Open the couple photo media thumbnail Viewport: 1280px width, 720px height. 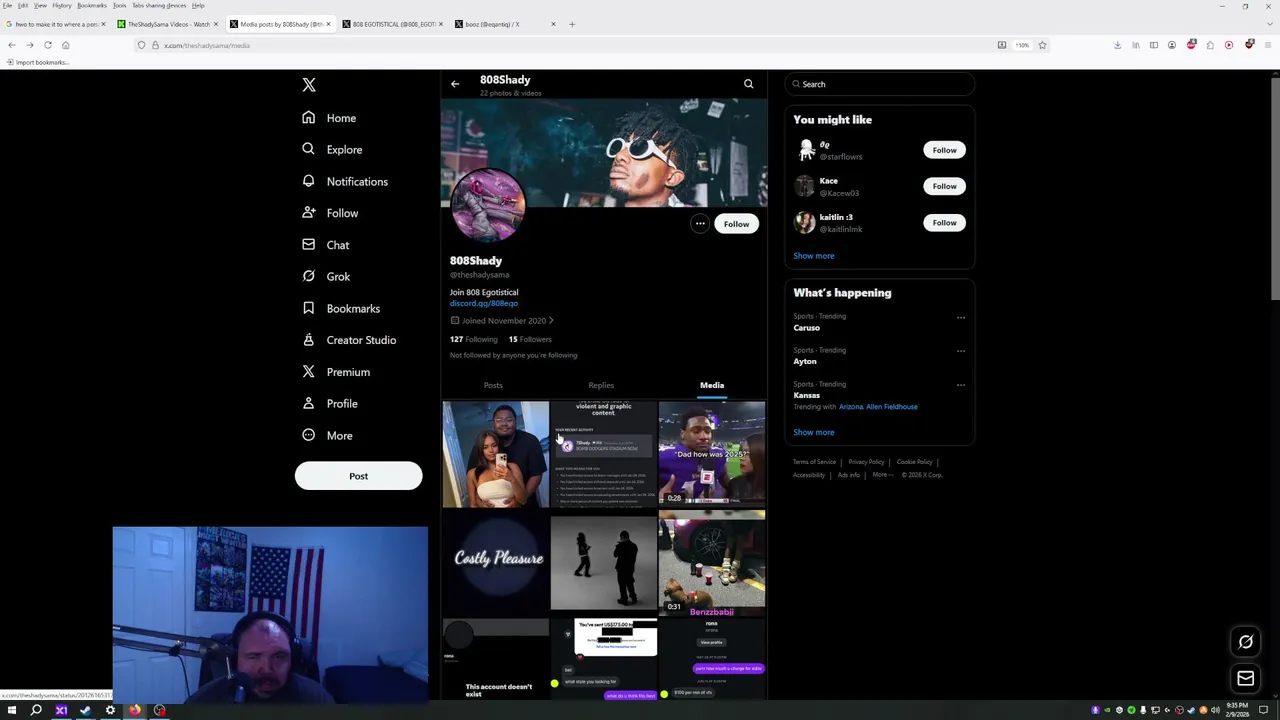[x=496, y=455]
